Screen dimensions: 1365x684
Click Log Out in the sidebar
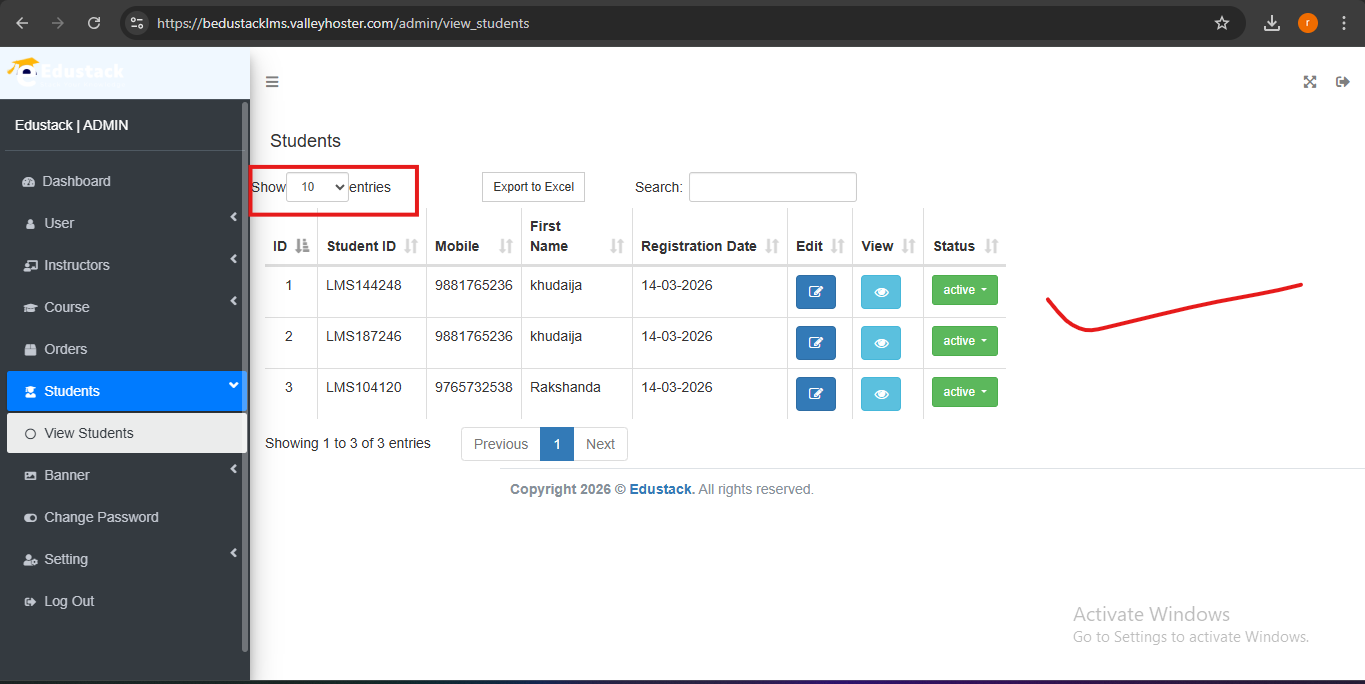pyautogui.click(x=126, y=601)
